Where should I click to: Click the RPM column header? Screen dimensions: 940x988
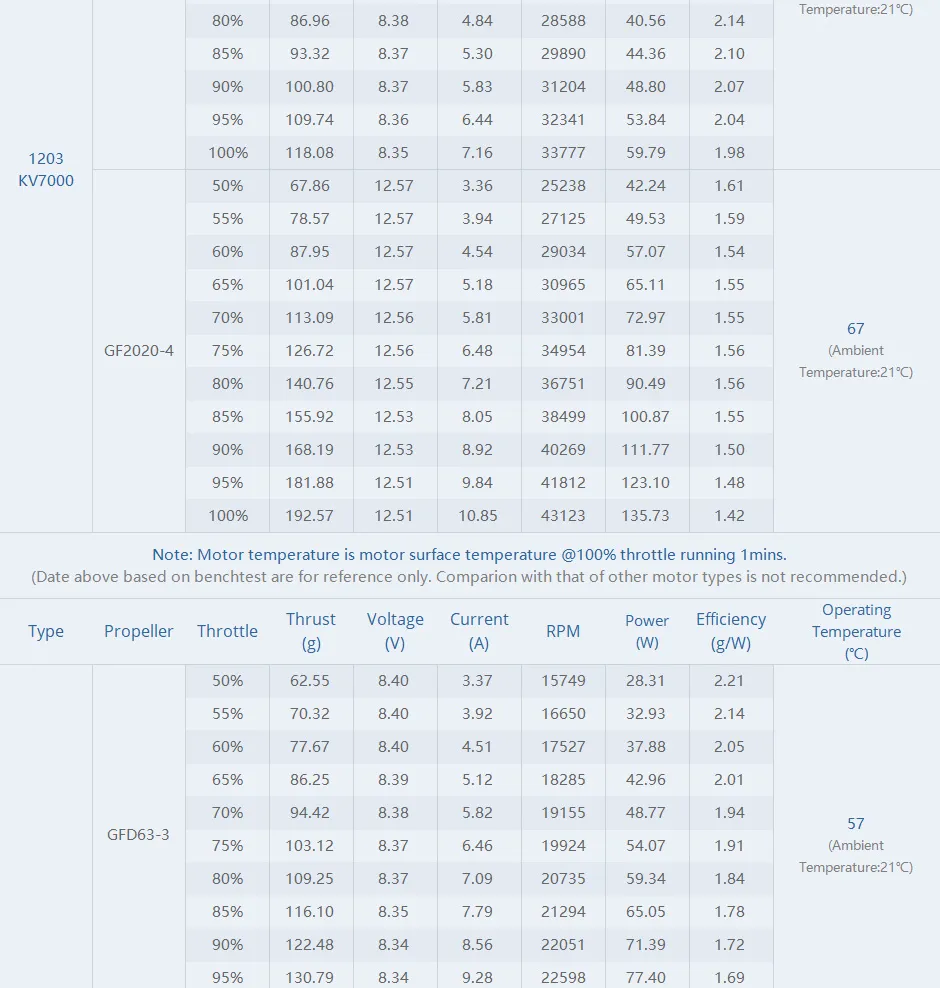pos(563,631)
